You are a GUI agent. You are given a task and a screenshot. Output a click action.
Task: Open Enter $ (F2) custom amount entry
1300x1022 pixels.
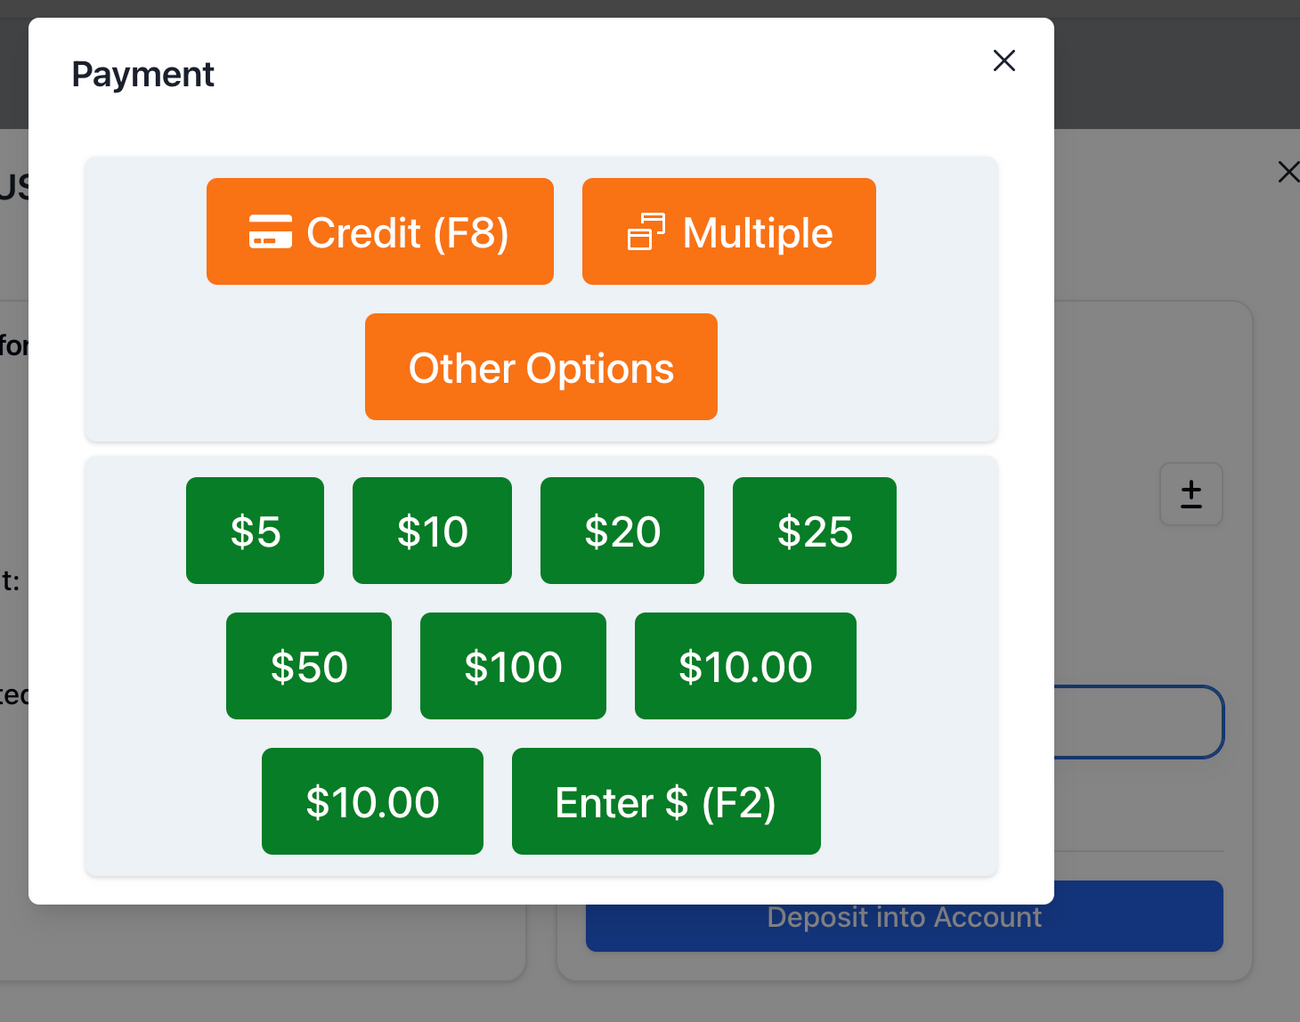point(666,802)
